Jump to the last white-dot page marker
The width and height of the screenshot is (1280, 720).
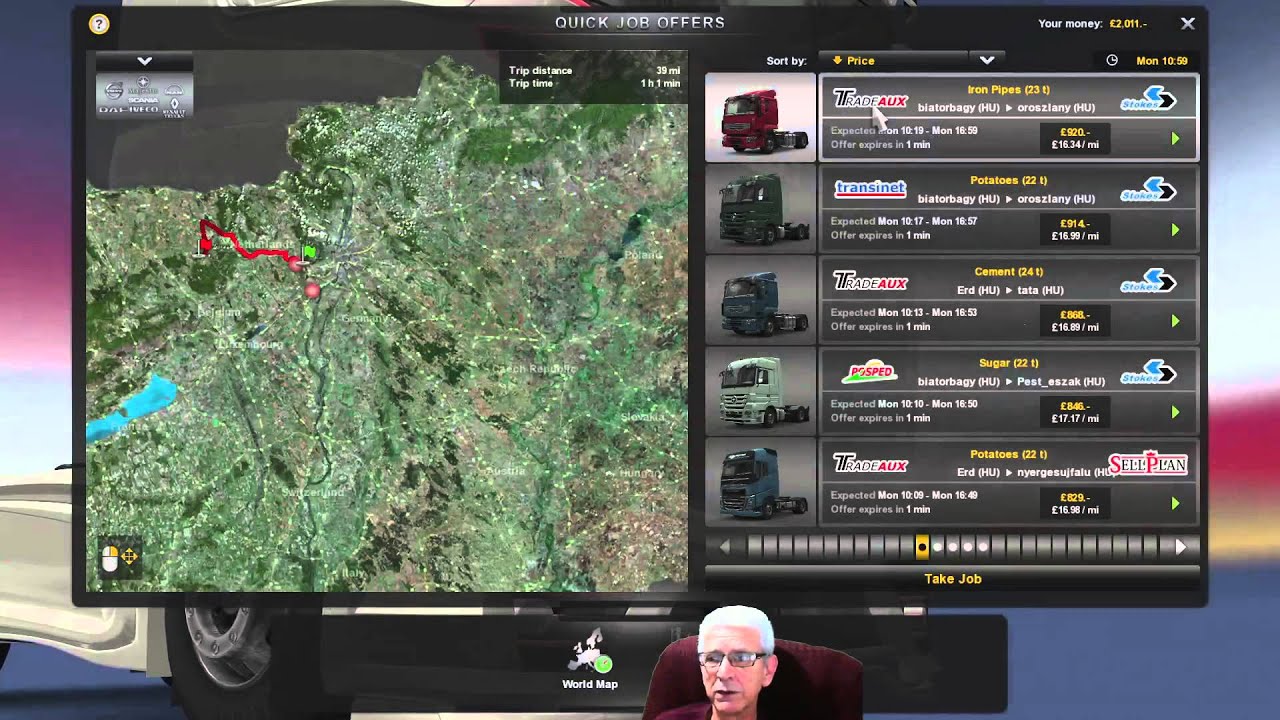[x=983, y=547]
